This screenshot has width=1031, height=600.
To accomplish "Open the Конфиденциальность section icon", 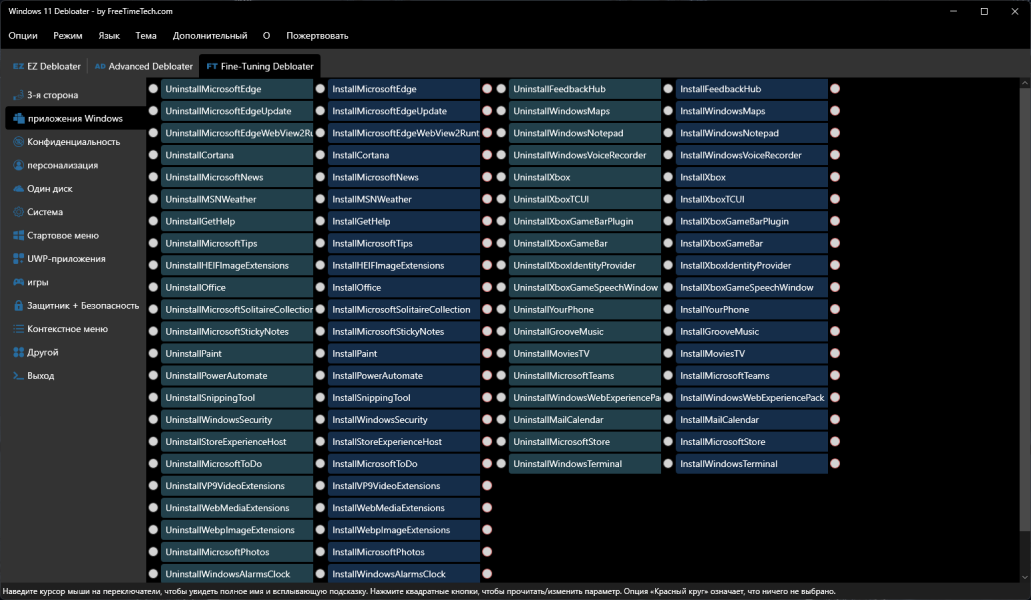I will click(x=18, y=142).
